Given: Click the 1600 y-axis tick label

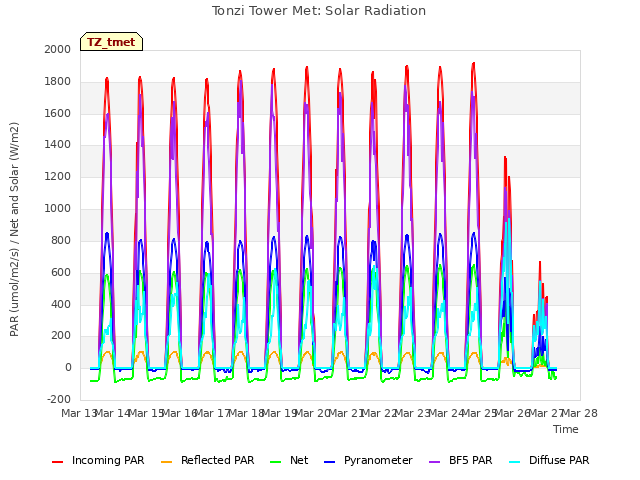Looking at the screenshot, I should click(x=58, y=113).
